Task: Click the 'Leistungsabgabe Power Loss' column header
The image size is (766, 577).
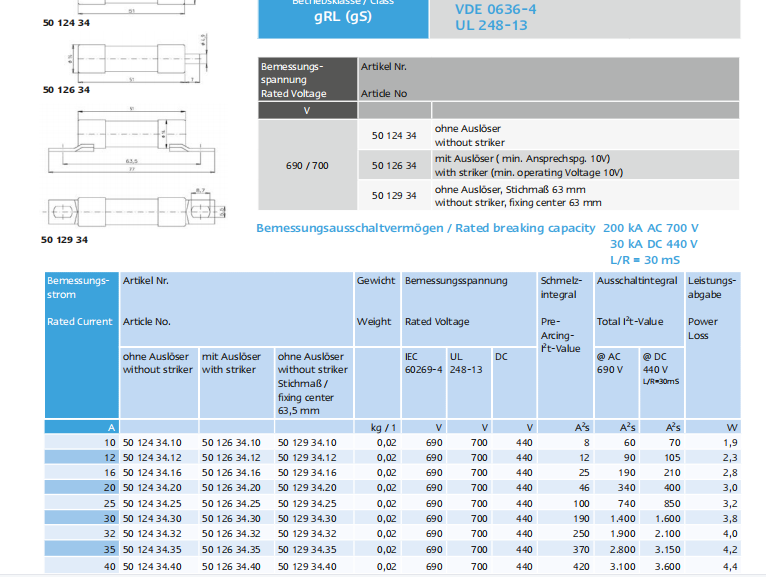Action: 713,345
